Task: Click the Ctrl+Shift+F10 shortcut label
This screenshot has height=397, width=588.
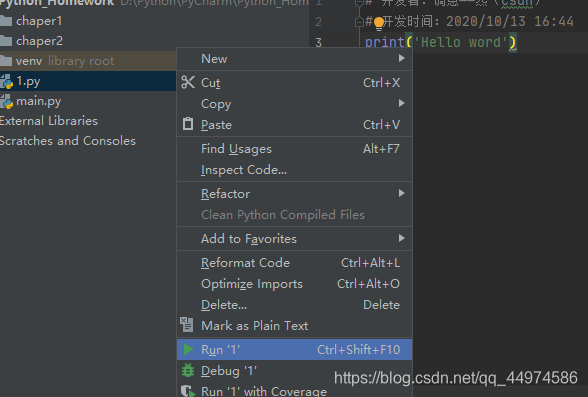Action: [x=359, y=349]
